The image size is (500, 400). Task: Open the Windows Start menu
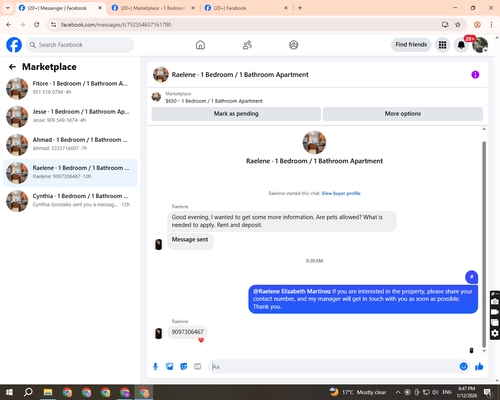[9, 392]
